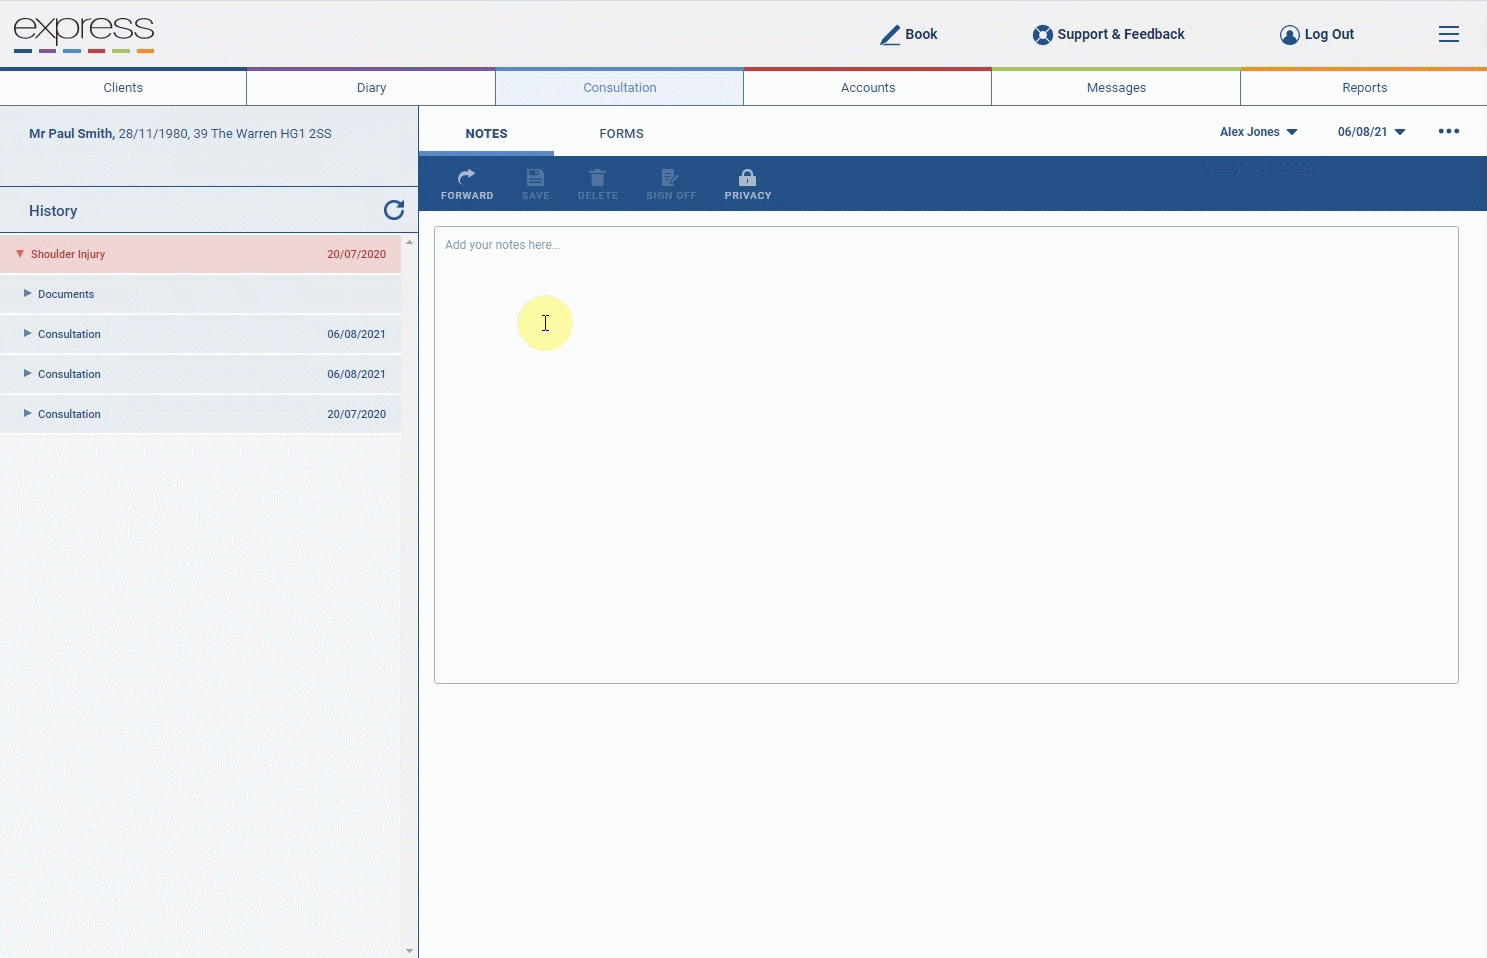Click the history scrollbar down arrow
This screenshot has height=958, width=1487.
click(x=409, y=951)
